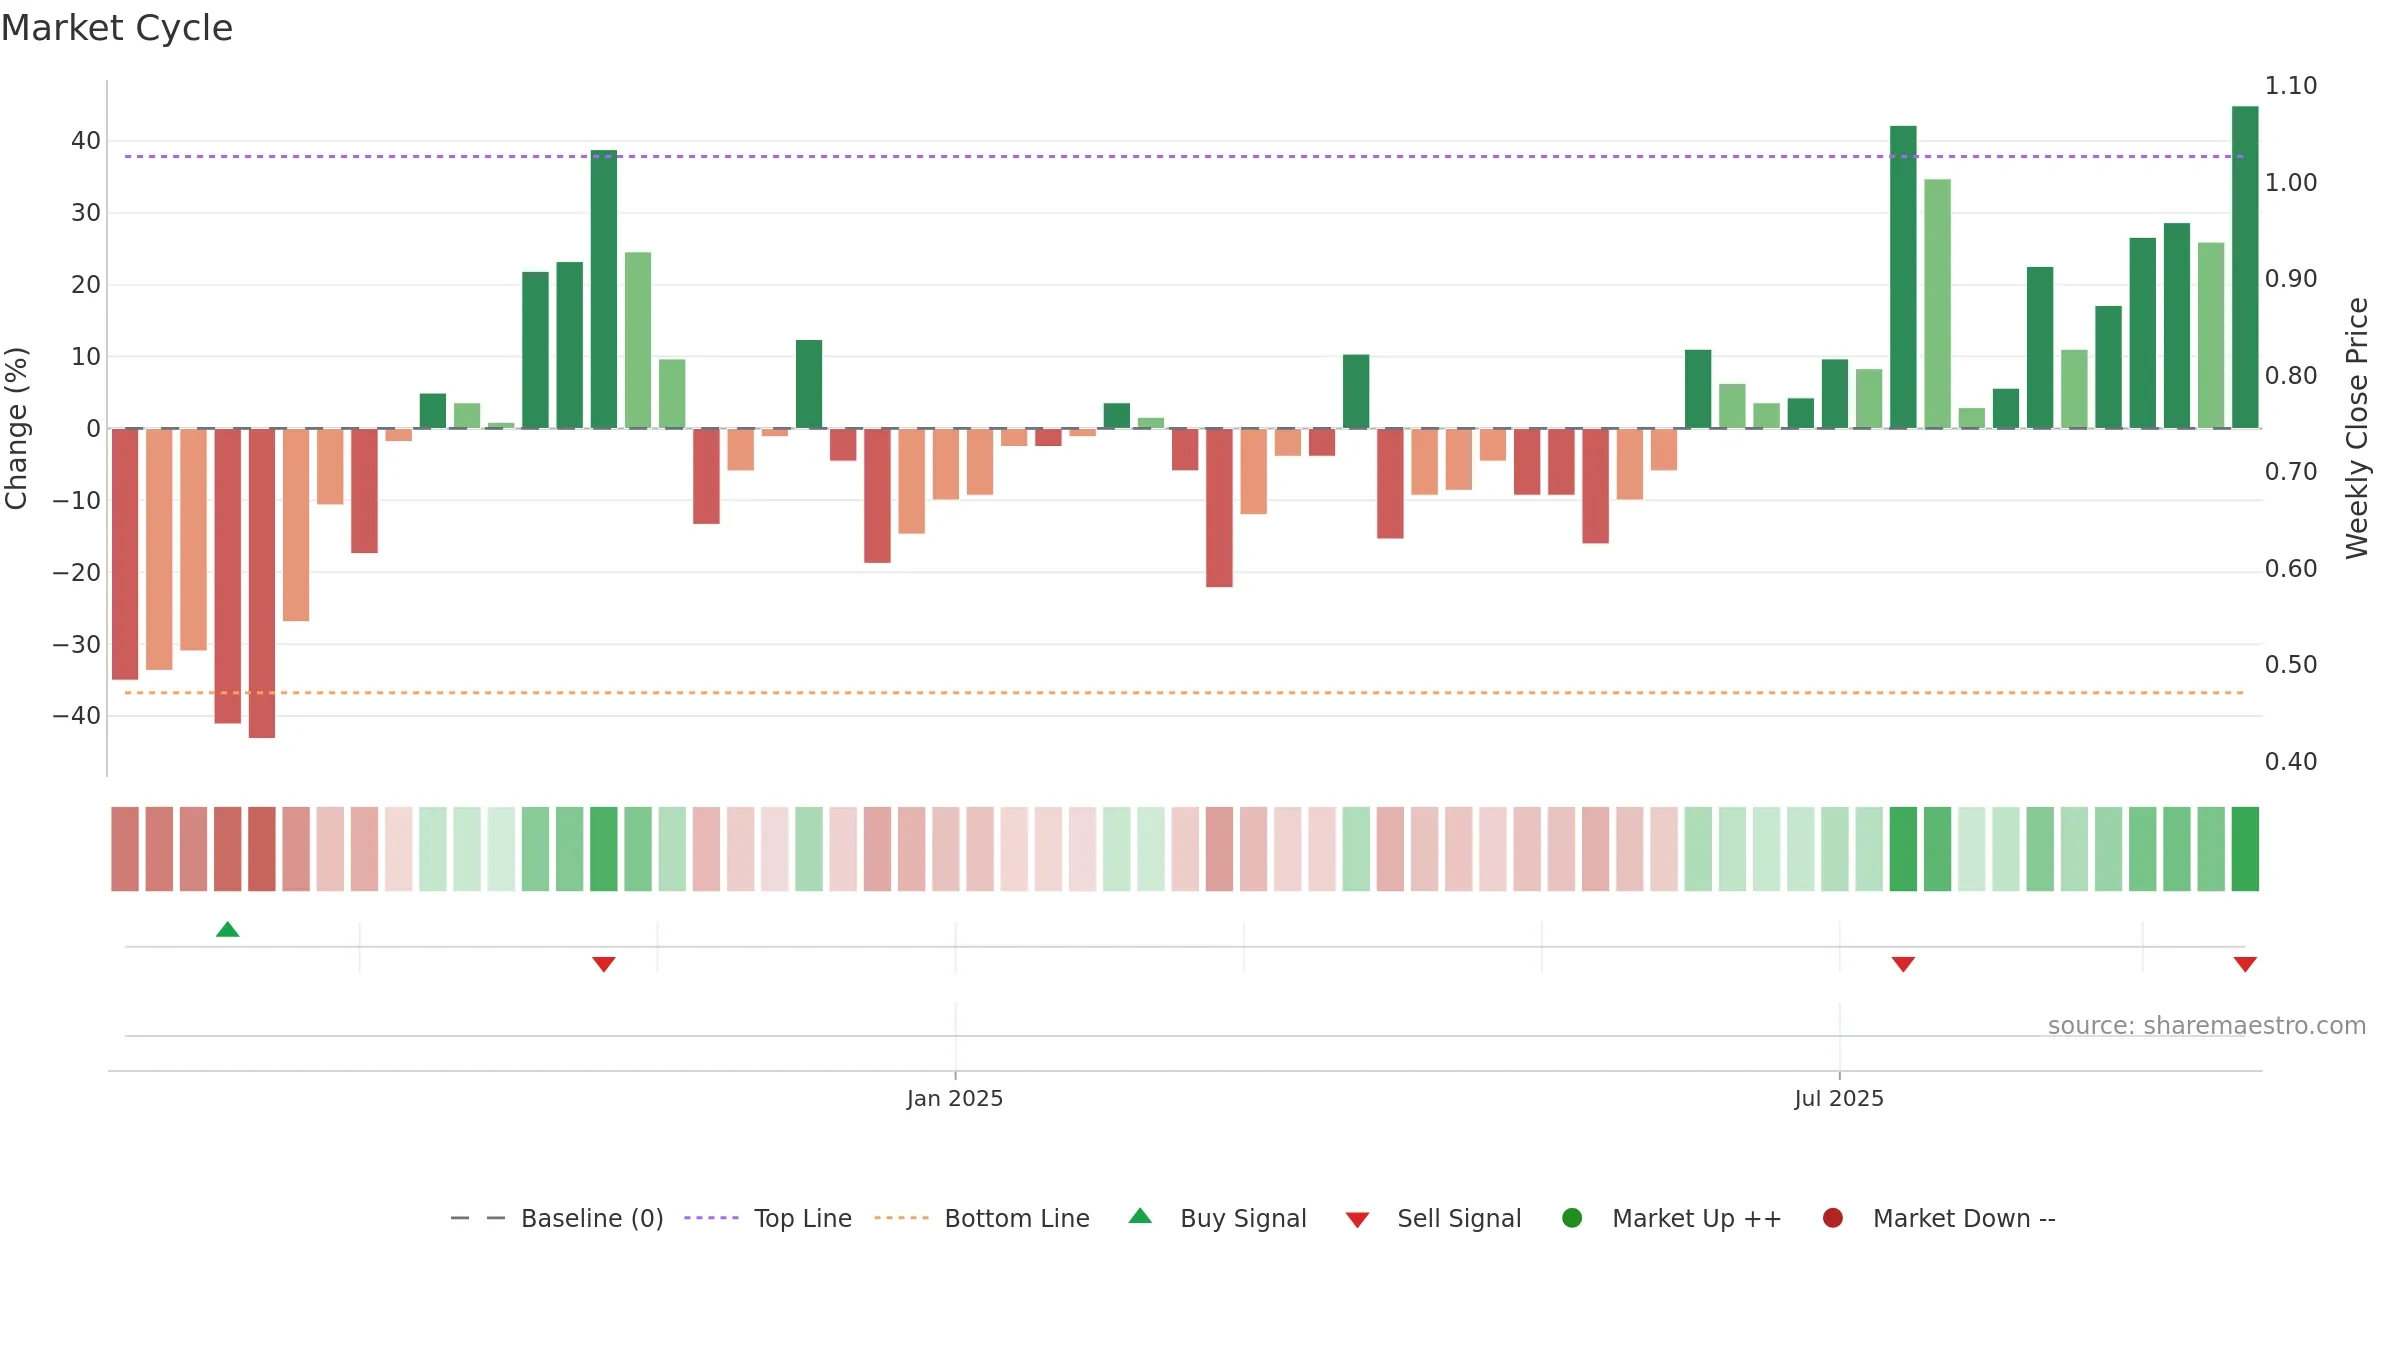Click the green Buy Signal triangle marker

(x=228, y=930)
